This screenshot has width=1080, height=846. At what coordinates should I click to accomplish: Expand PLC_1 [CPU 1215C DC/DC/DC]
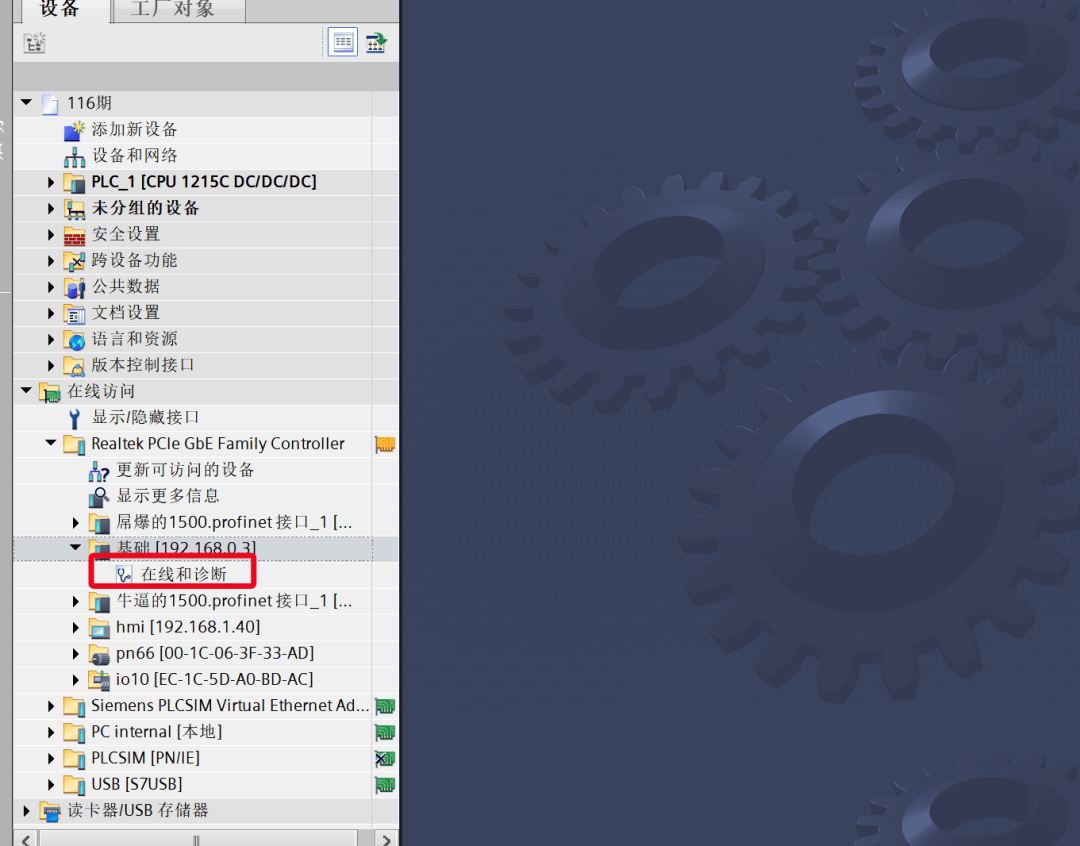[51, 182]
